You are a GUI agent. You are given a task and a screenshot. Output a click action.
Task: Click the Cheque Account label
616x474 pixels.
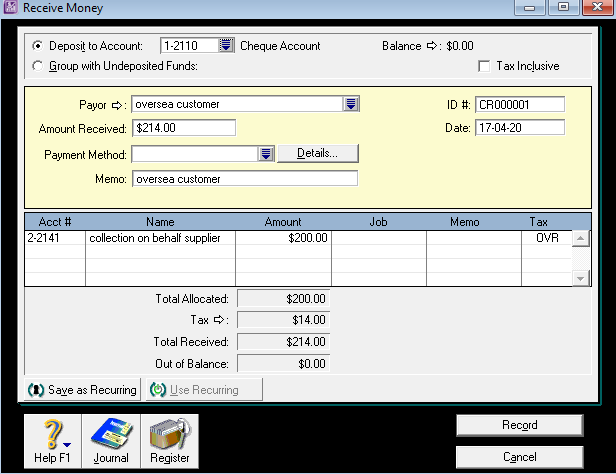[x=280, y=46]
